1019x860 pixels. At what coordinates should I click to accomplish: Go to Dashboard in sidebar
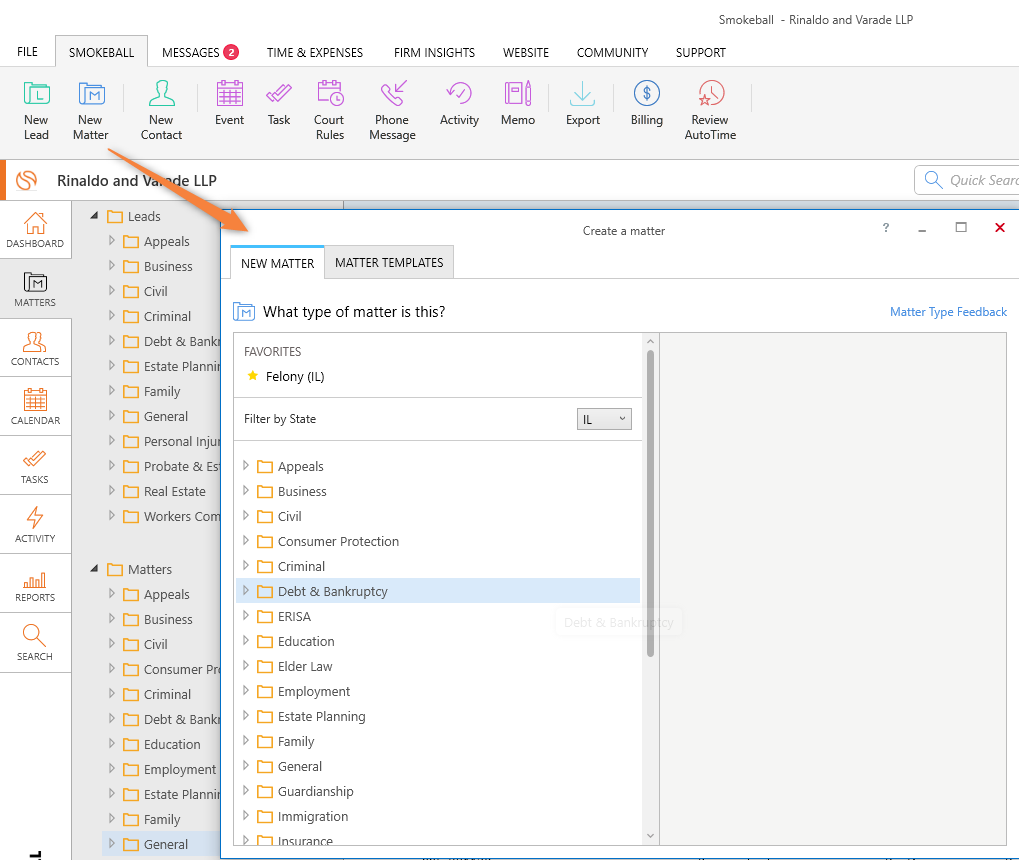click(35, 230)
